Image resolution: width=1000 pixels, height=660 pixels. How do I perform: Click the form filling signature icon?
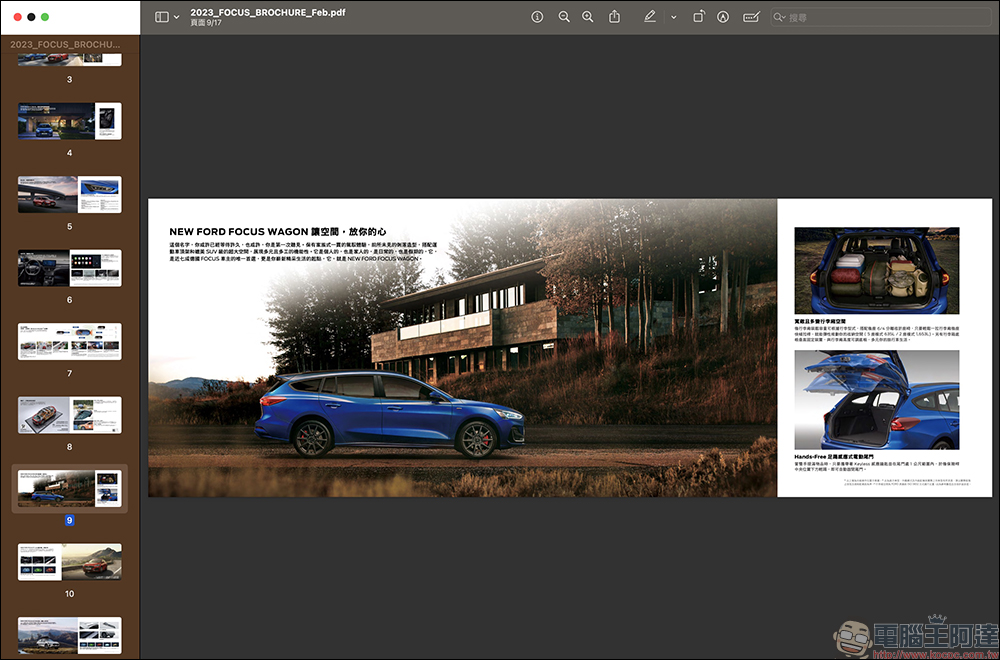click(751, 17)
